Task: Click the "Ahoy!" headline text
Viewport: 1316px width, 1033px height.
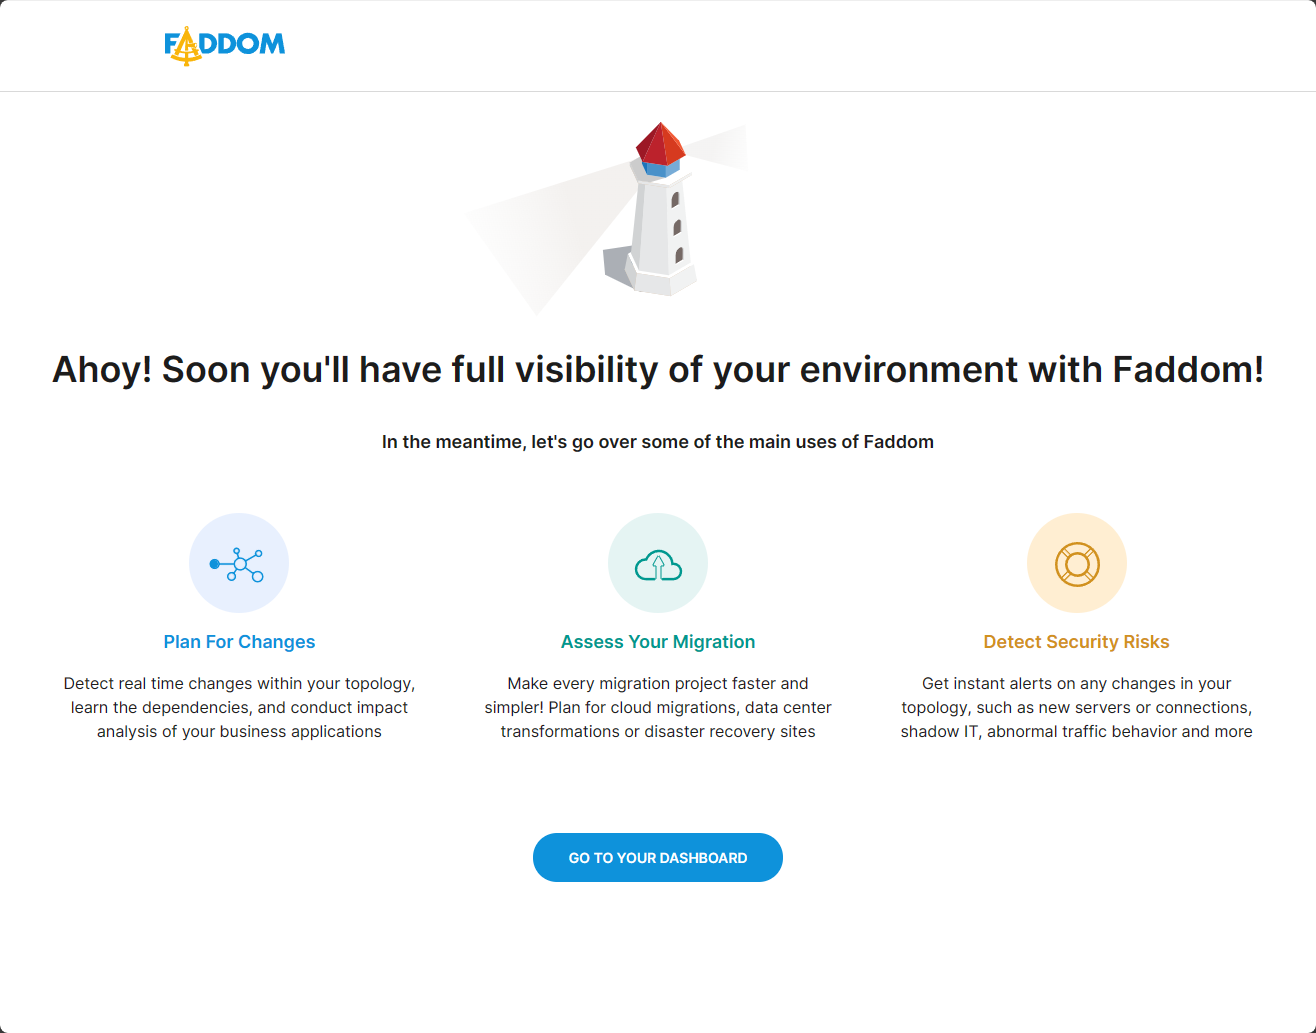Action: (x=658, y=370)
